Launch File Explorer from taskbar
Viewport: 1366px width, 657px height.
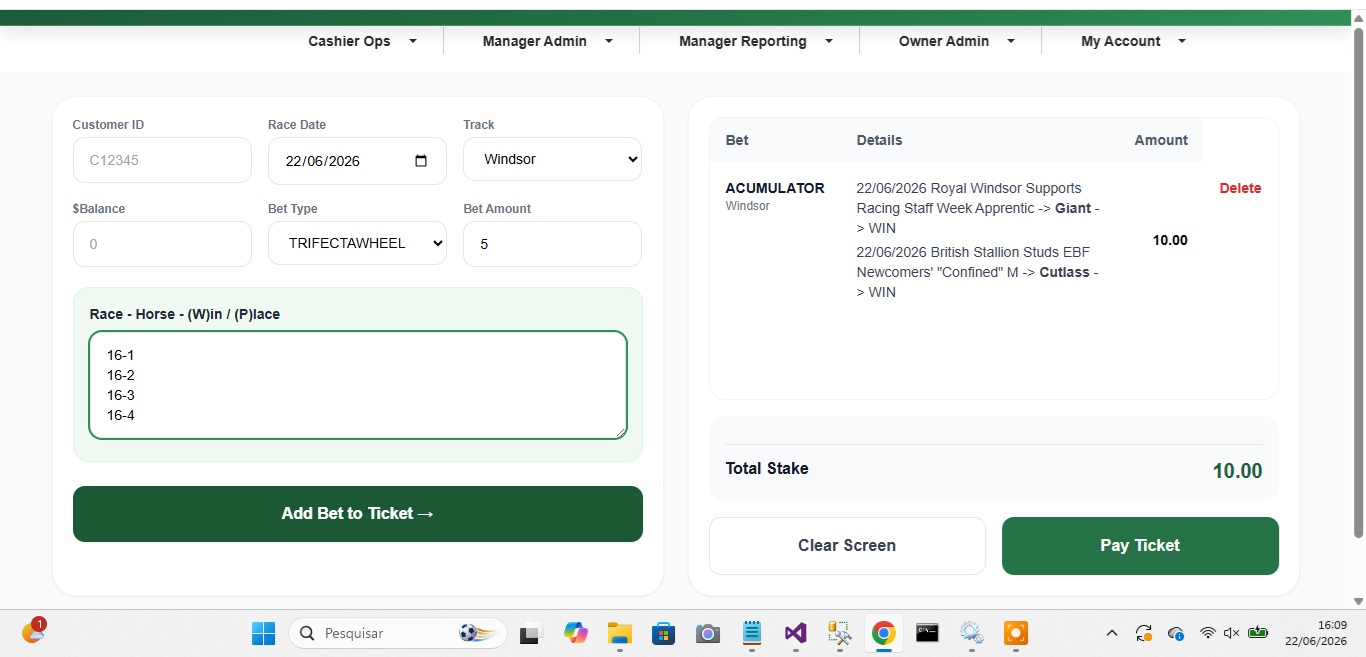pos(620,633)
